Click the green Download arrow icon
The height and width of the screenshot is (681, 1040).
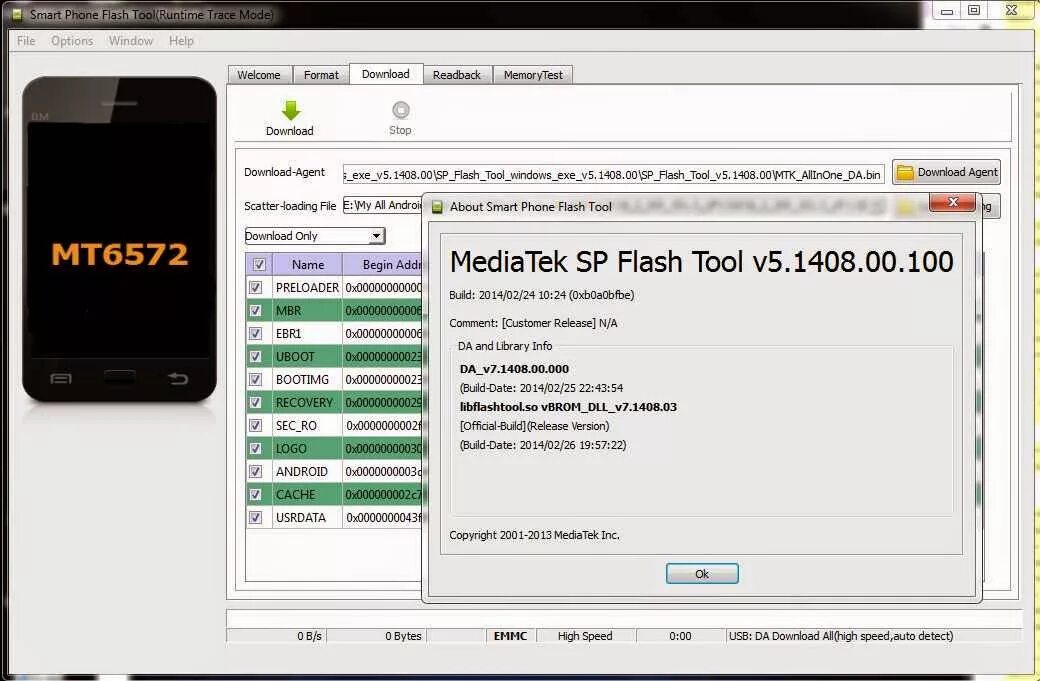[x=291, y=110]
